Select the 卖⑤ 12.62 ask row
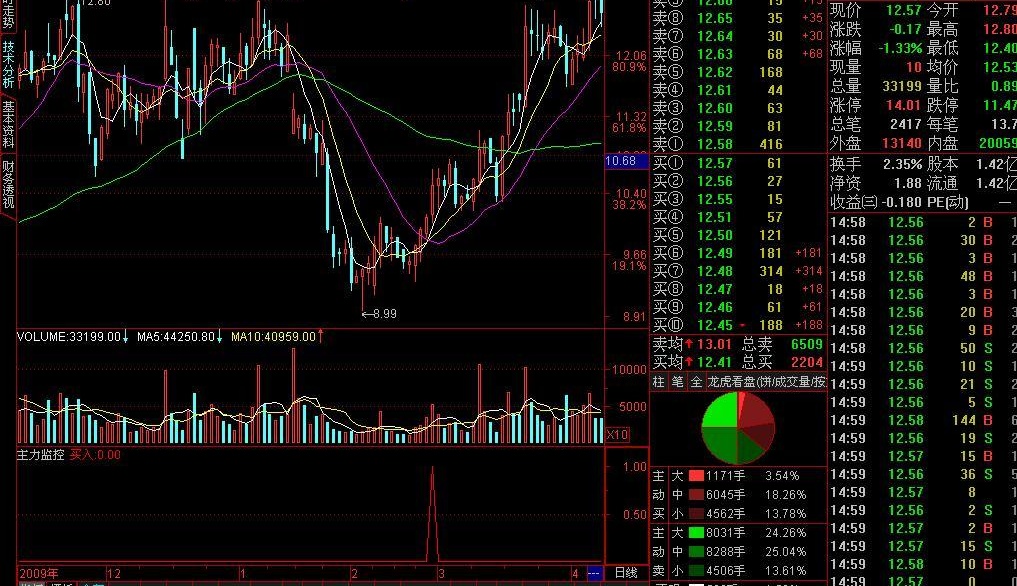Image resolution: width=1017 pixels, height=586 pixels. [738, 72]
